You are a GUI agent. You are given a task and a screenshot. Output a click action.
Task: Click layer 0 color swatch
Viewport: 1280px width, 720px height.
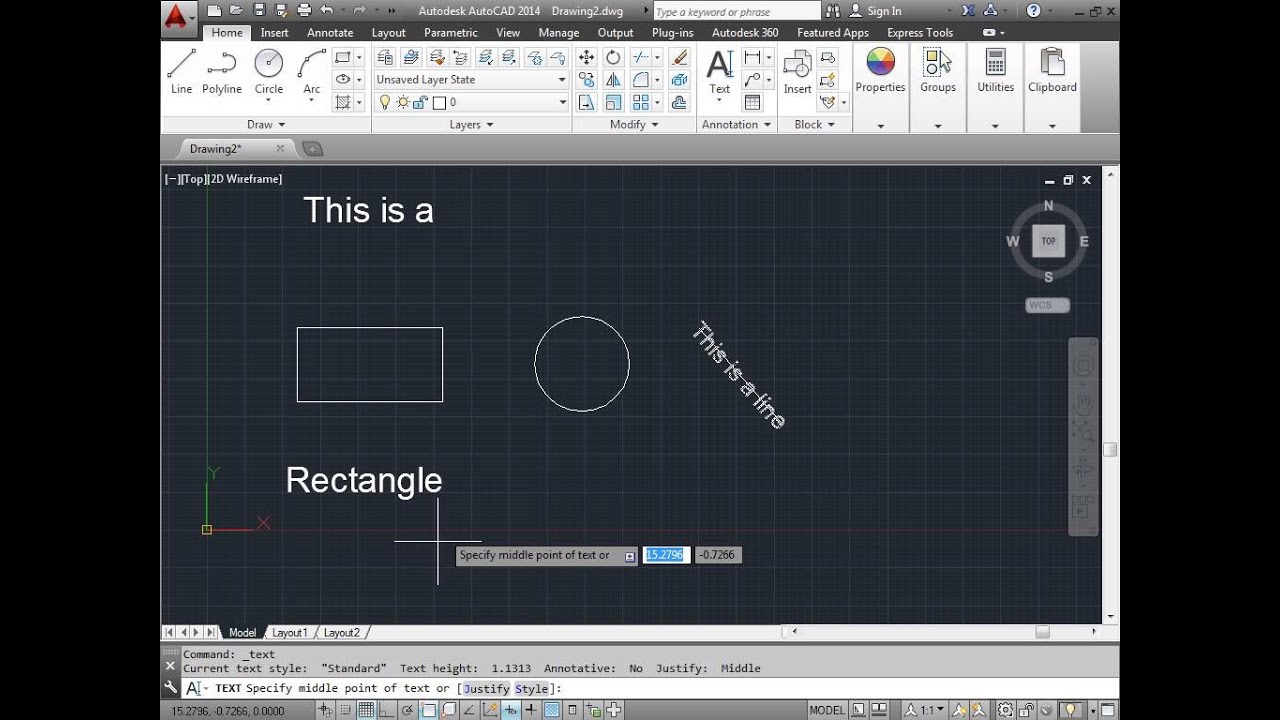[x=439, y=102]
